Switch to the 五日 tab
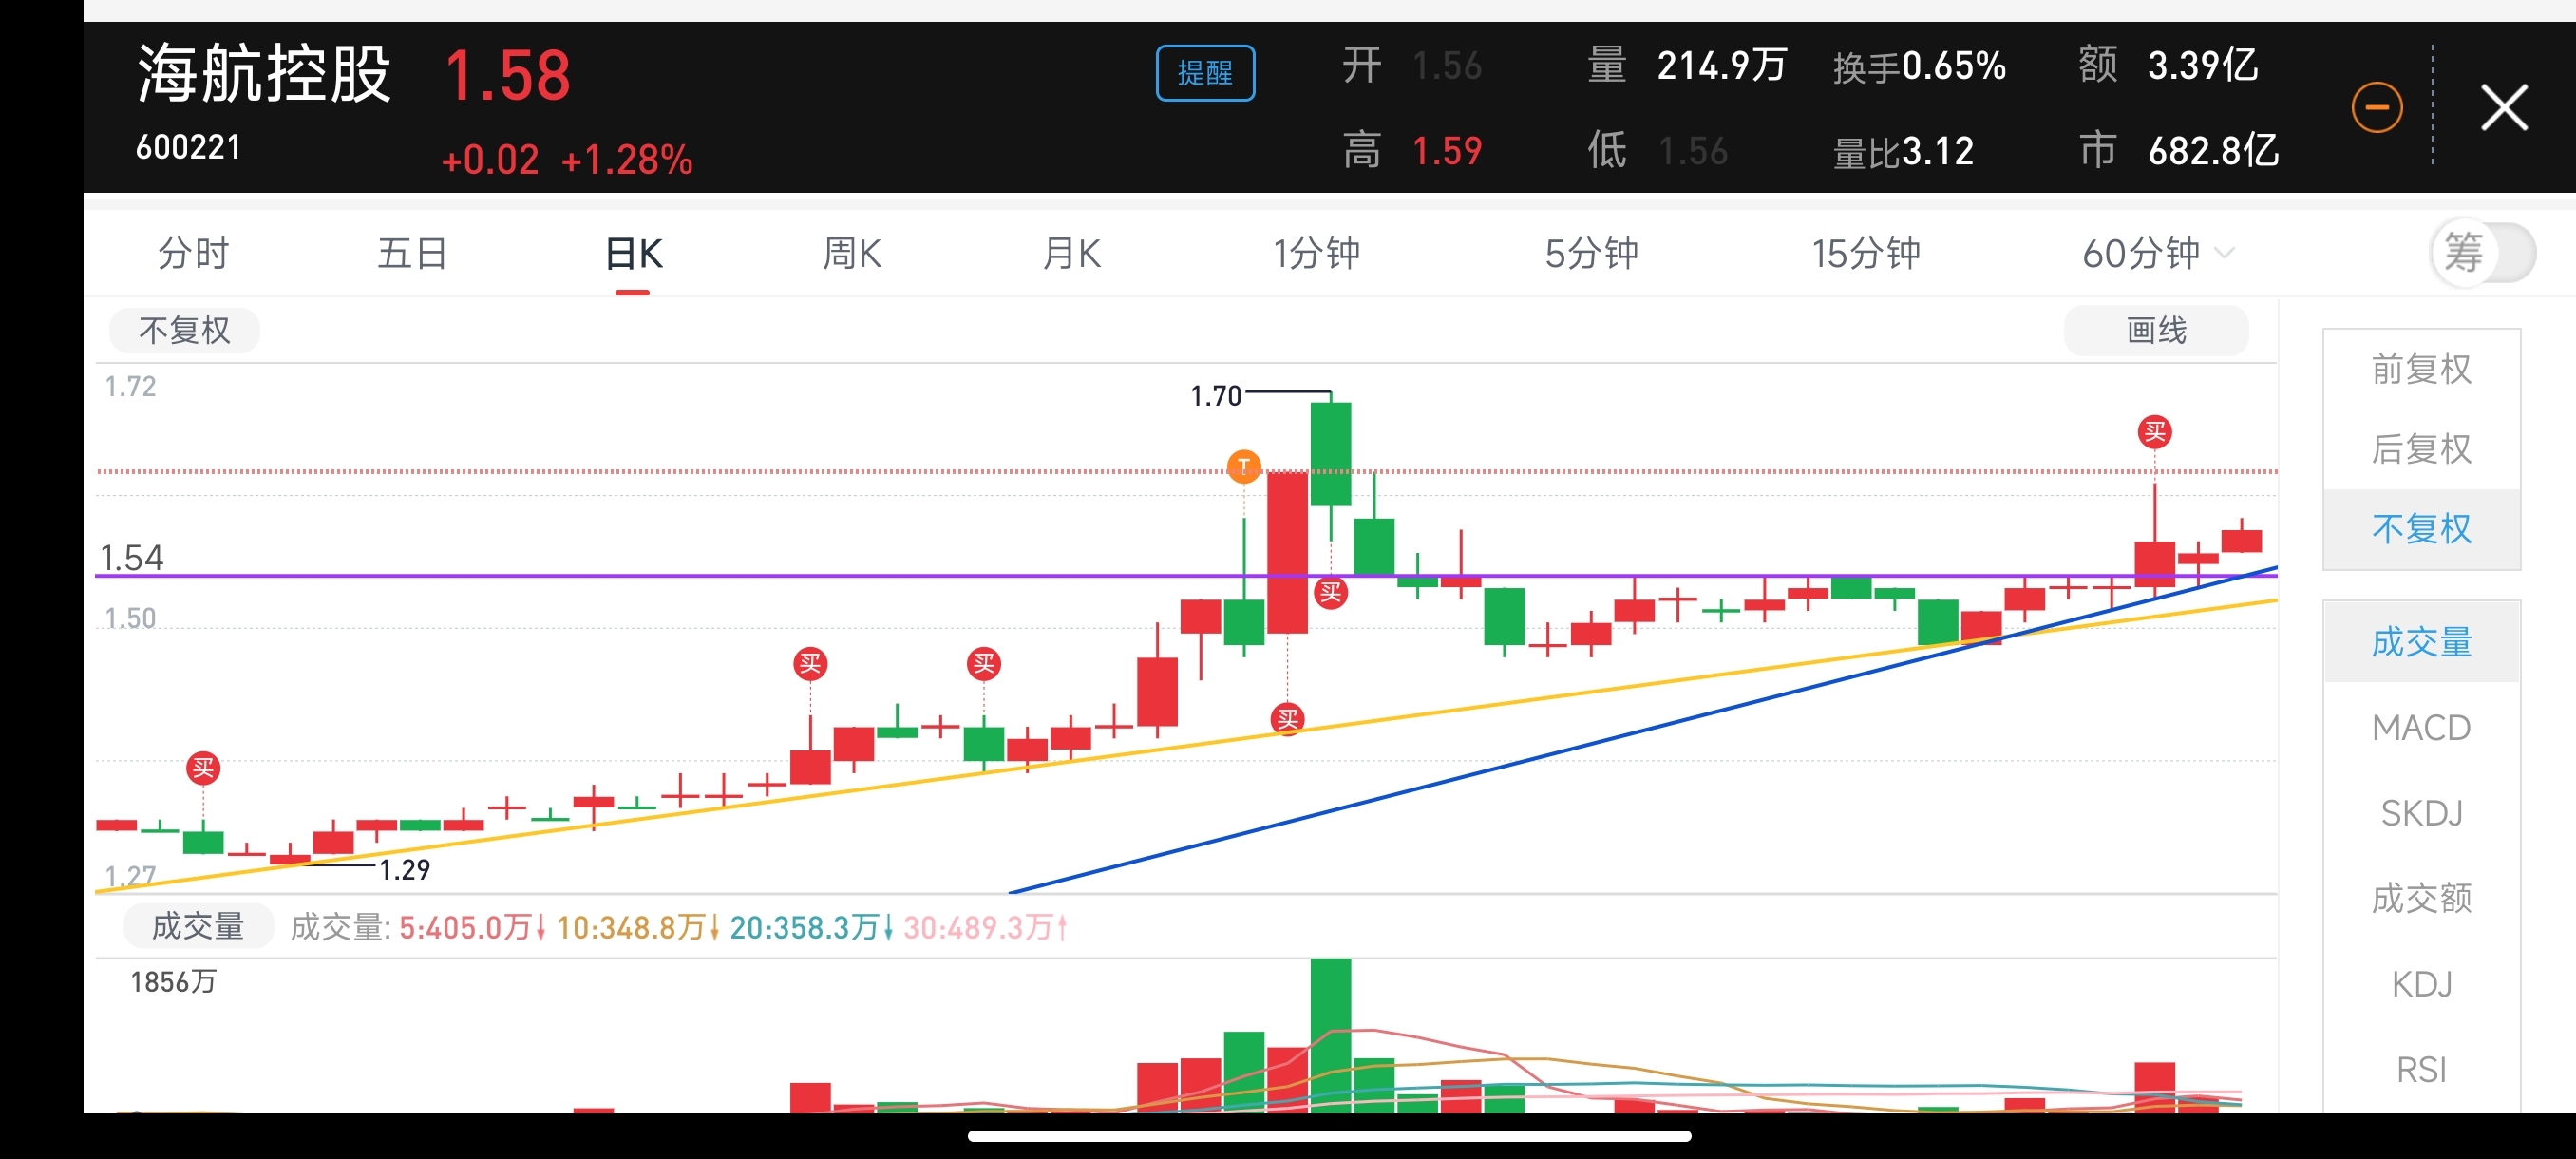This screenshot has width=2576, height=1159. click(412, 253)
